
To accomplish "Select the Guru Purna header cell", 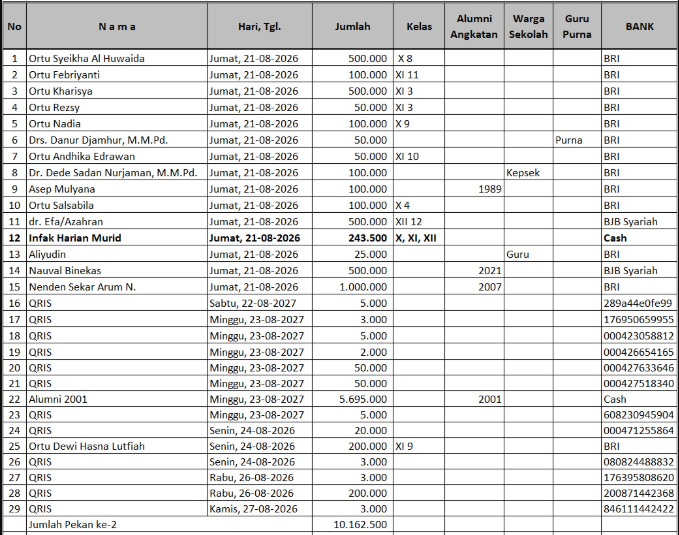I will (x=577, y=26).
